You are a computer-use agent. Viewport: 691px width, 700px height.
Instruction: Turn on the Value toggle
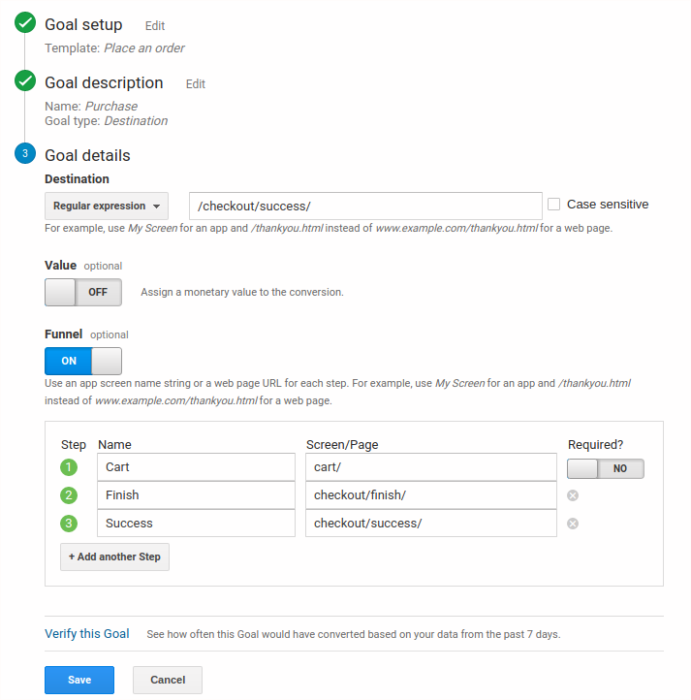point(83,292)
